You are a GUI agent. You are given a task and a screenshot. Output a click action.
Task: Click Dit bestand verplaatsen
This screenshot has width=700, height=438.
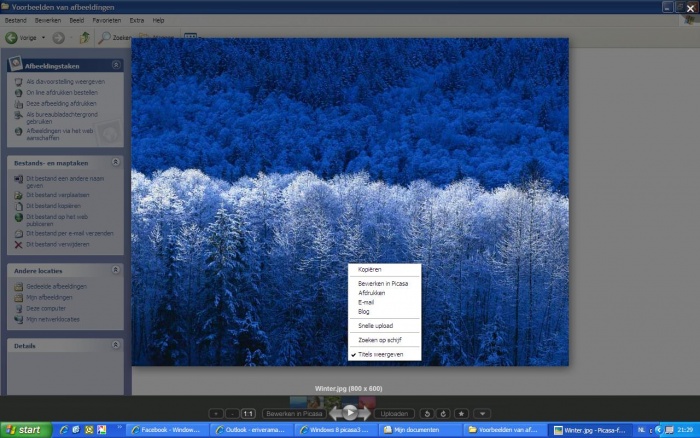58,195
